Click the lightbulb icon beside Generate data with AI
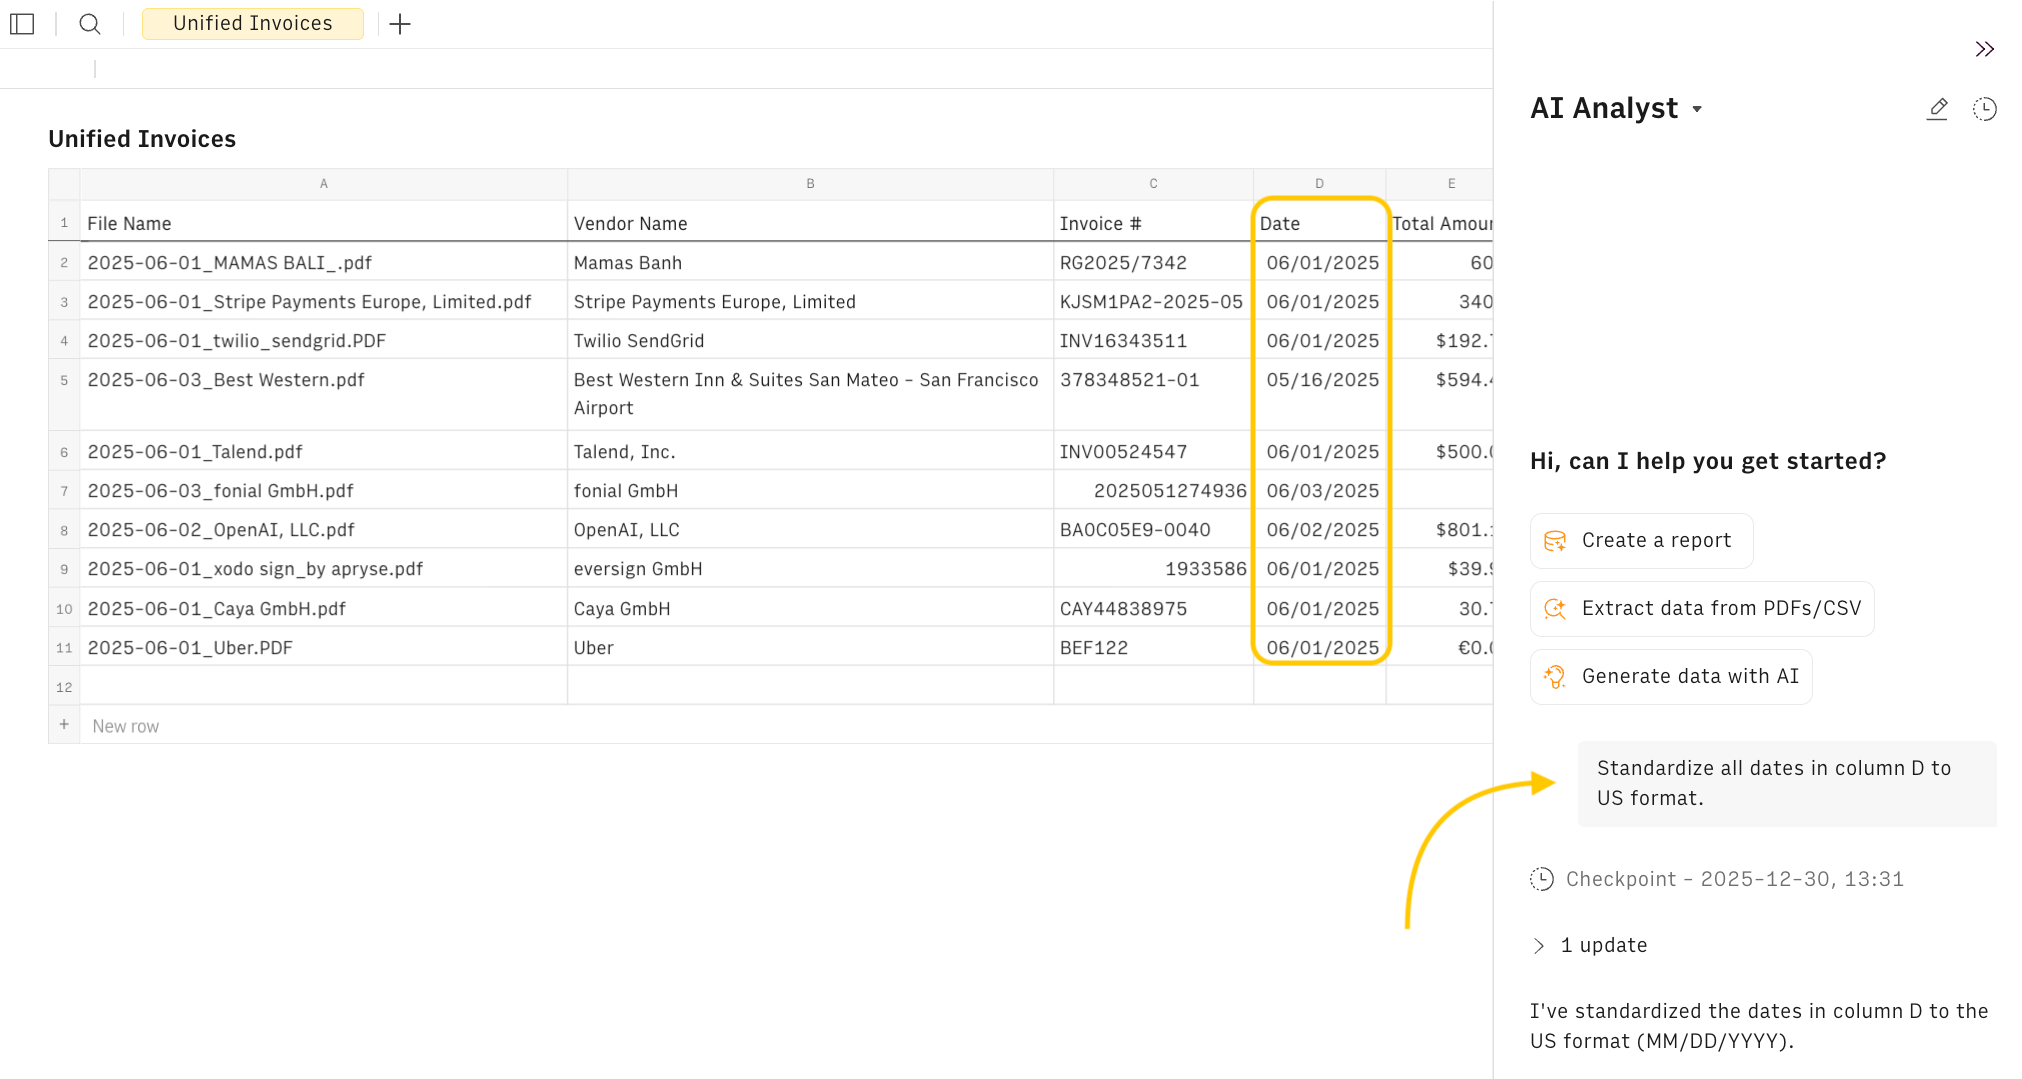Screen dimensions: 2022x1079 pyautogui.click(x=1554, y=677)
